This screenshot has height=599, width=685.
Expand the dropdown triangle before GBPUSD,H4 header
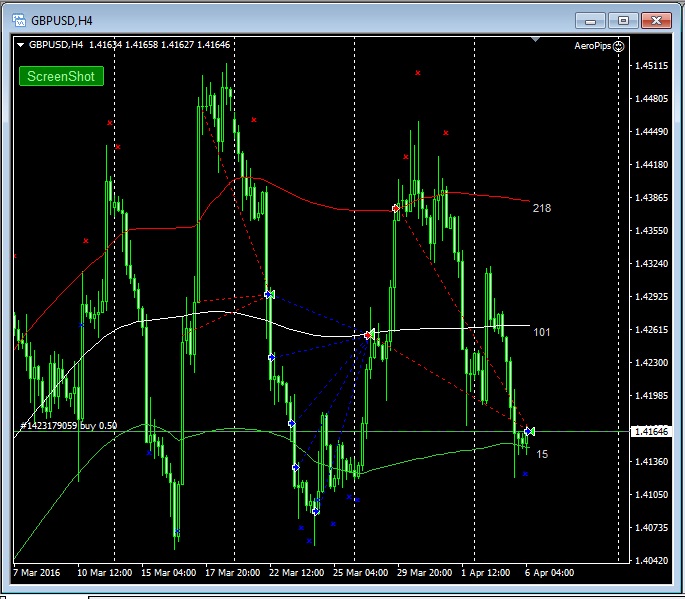click(20, 45)
